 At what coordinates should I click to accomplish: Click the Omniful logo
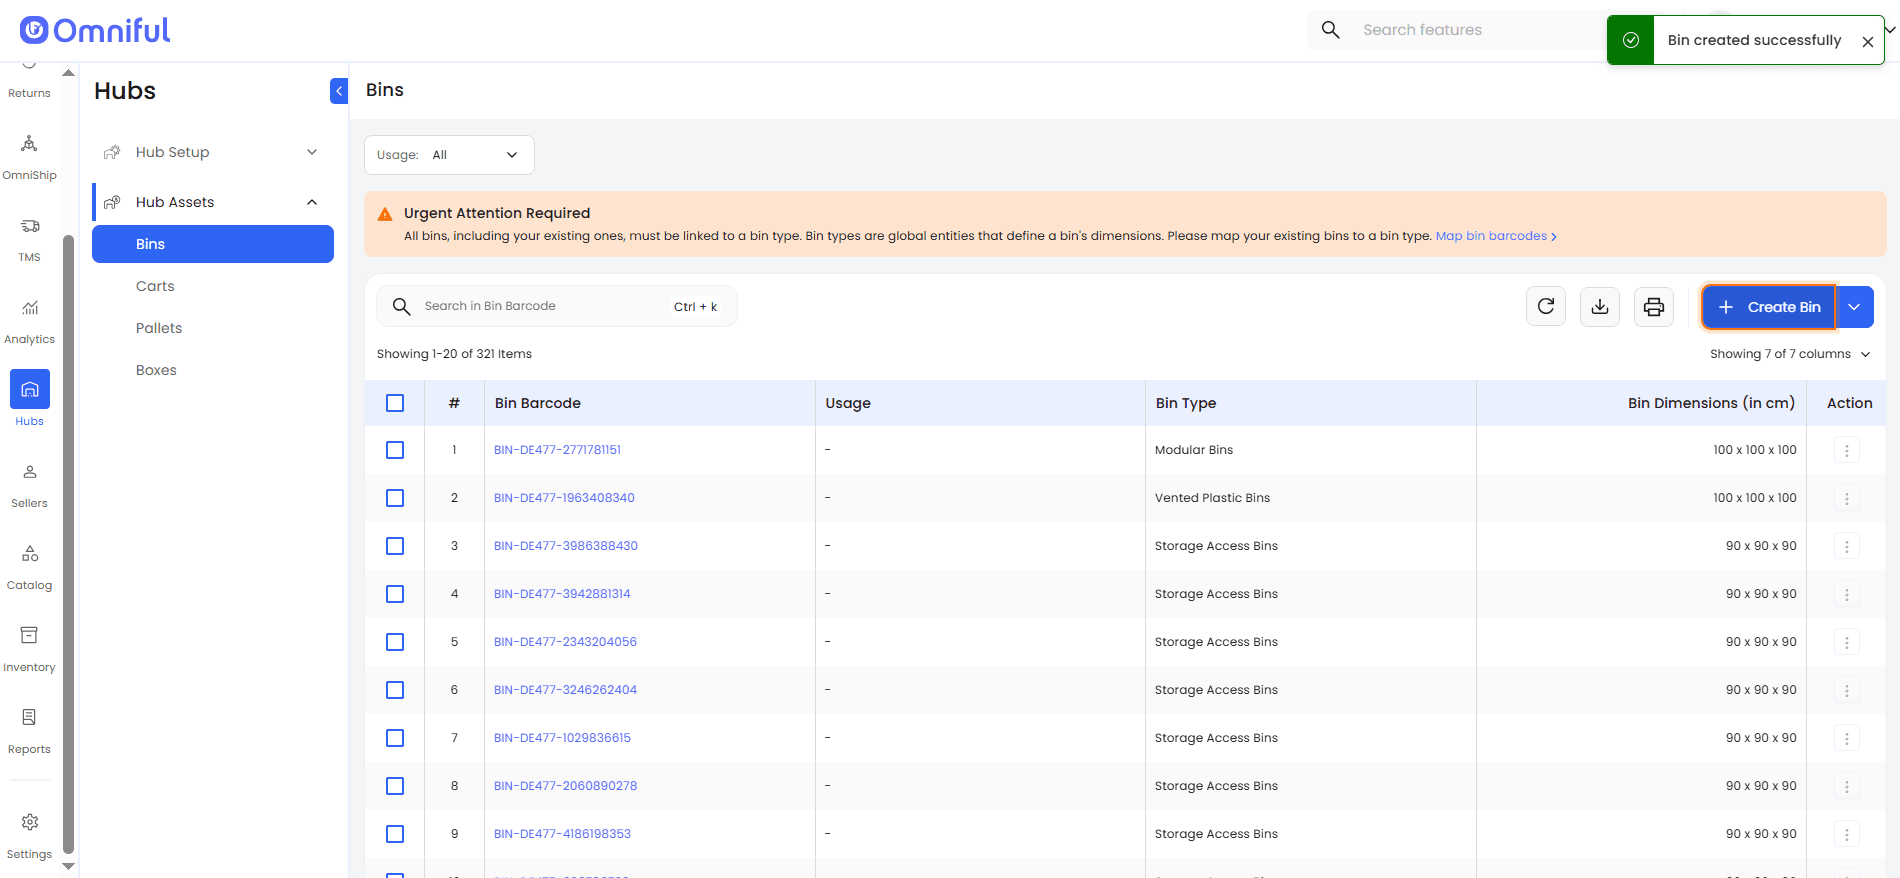click(x=95, y=30)
